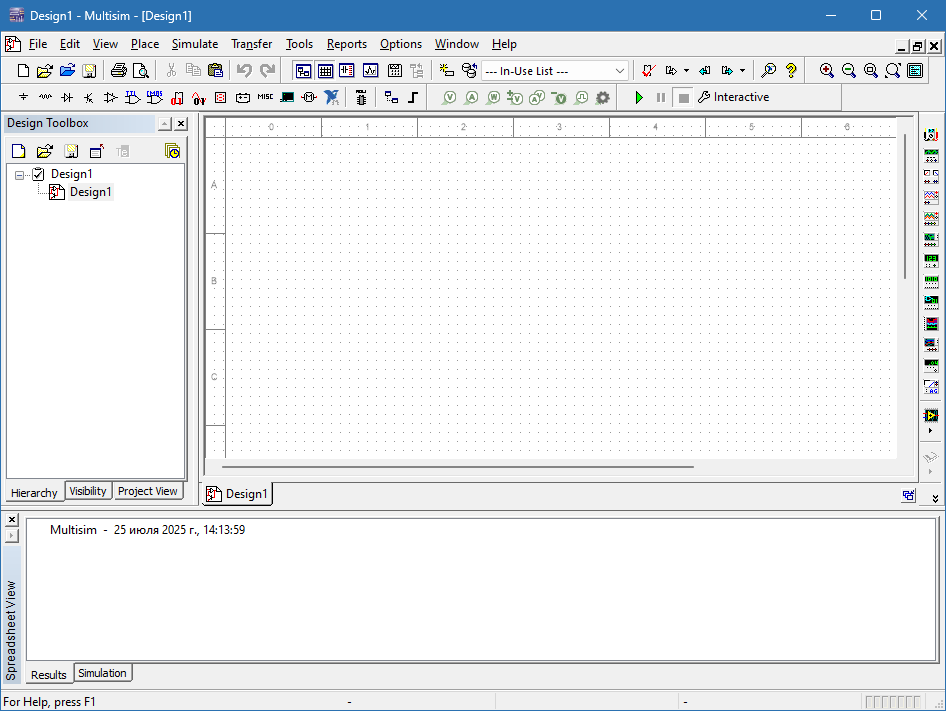The image size is (946, 711).
Task: Open Database Manager icon
Action: (469, 71)
